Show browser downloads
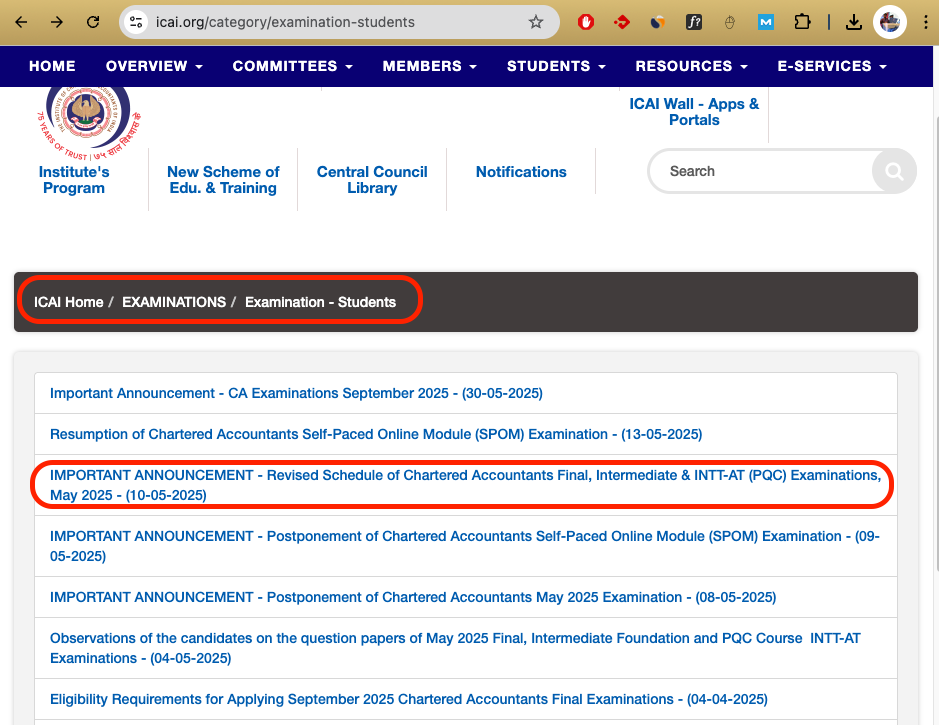 (853, 23)
